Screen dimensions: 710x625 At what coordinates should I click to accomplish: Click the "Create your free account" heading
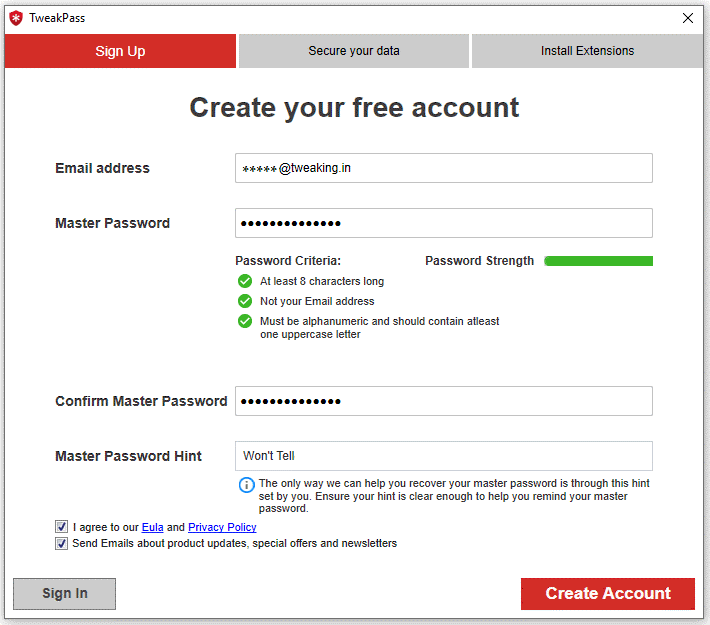pyautogui.click(x=354, y=108)
